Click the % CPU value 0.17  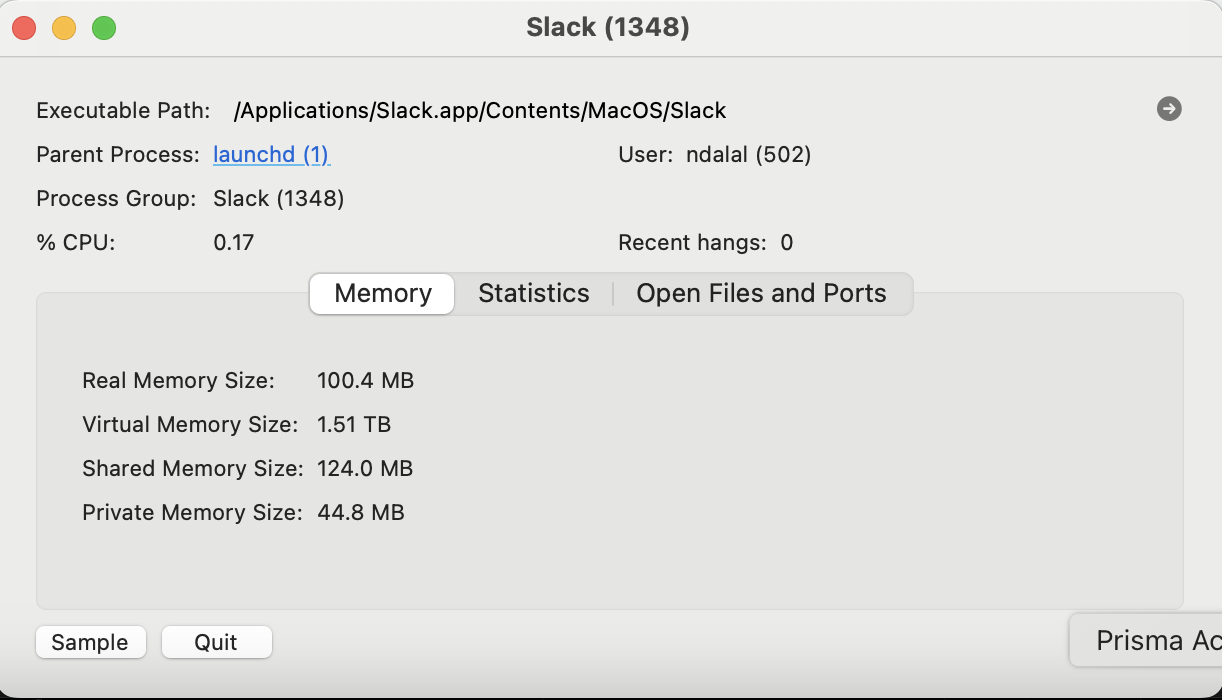tap(234, 243)
